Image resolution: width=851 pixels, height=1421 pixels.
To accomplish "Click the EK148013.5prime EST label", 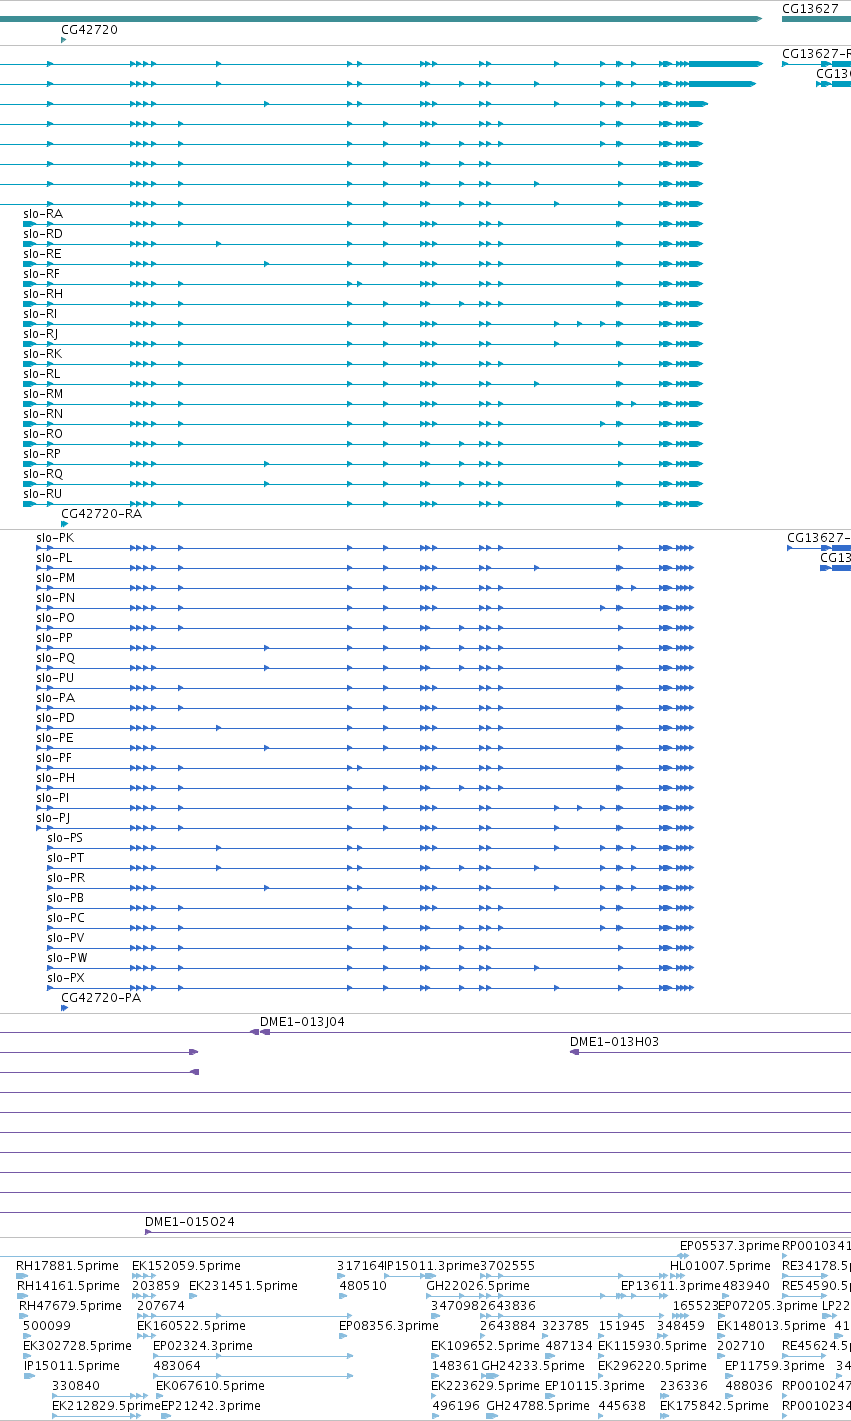I will tap(771, 1326).
